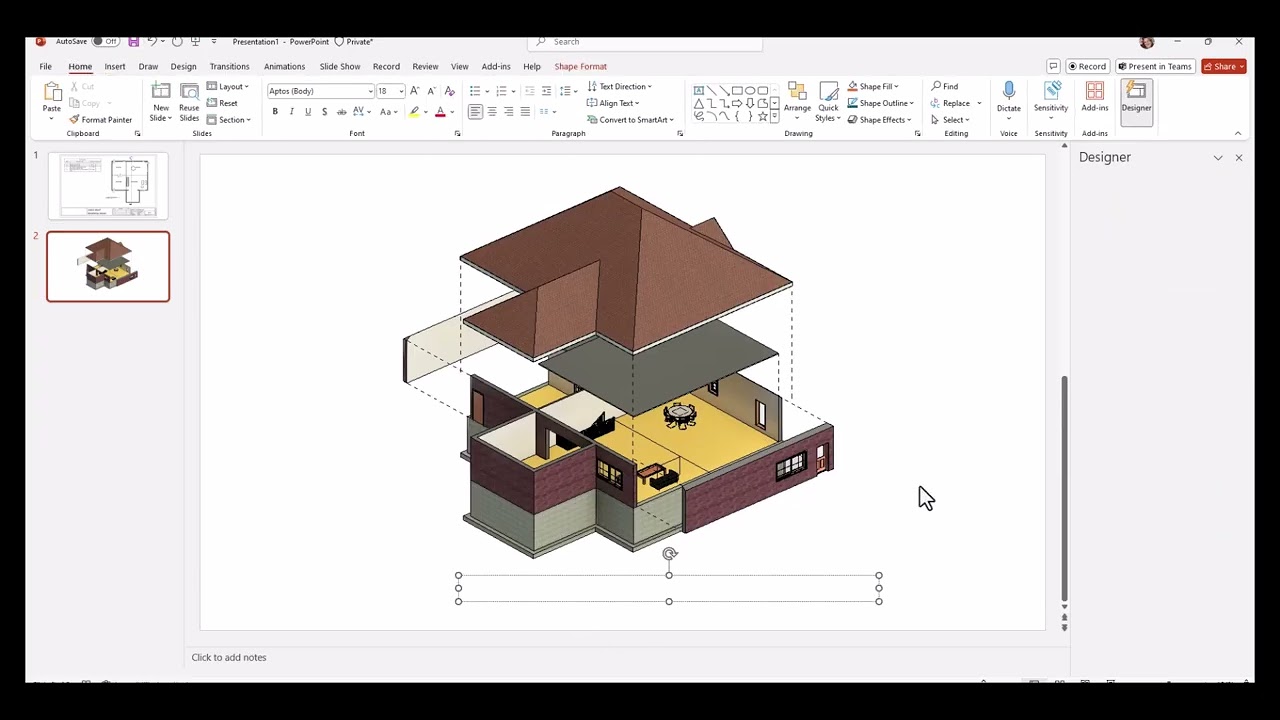Screen dimensions: 1280x720
Task: Open the Align Text dropdown
Action: click(613, 103)
